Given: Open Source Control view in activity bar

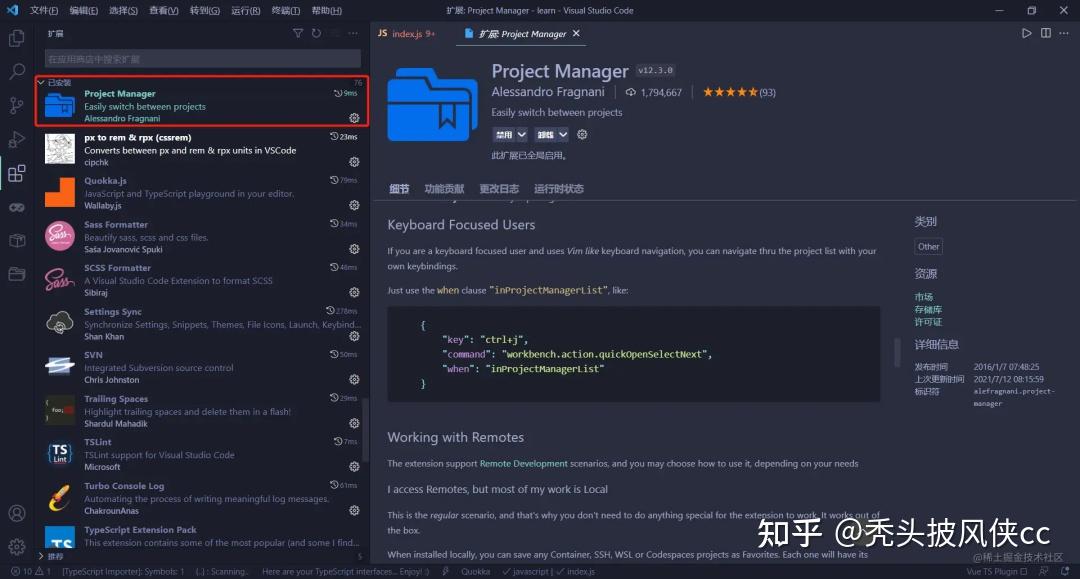Looking at the screenshot, I should (x=17, y=105).
